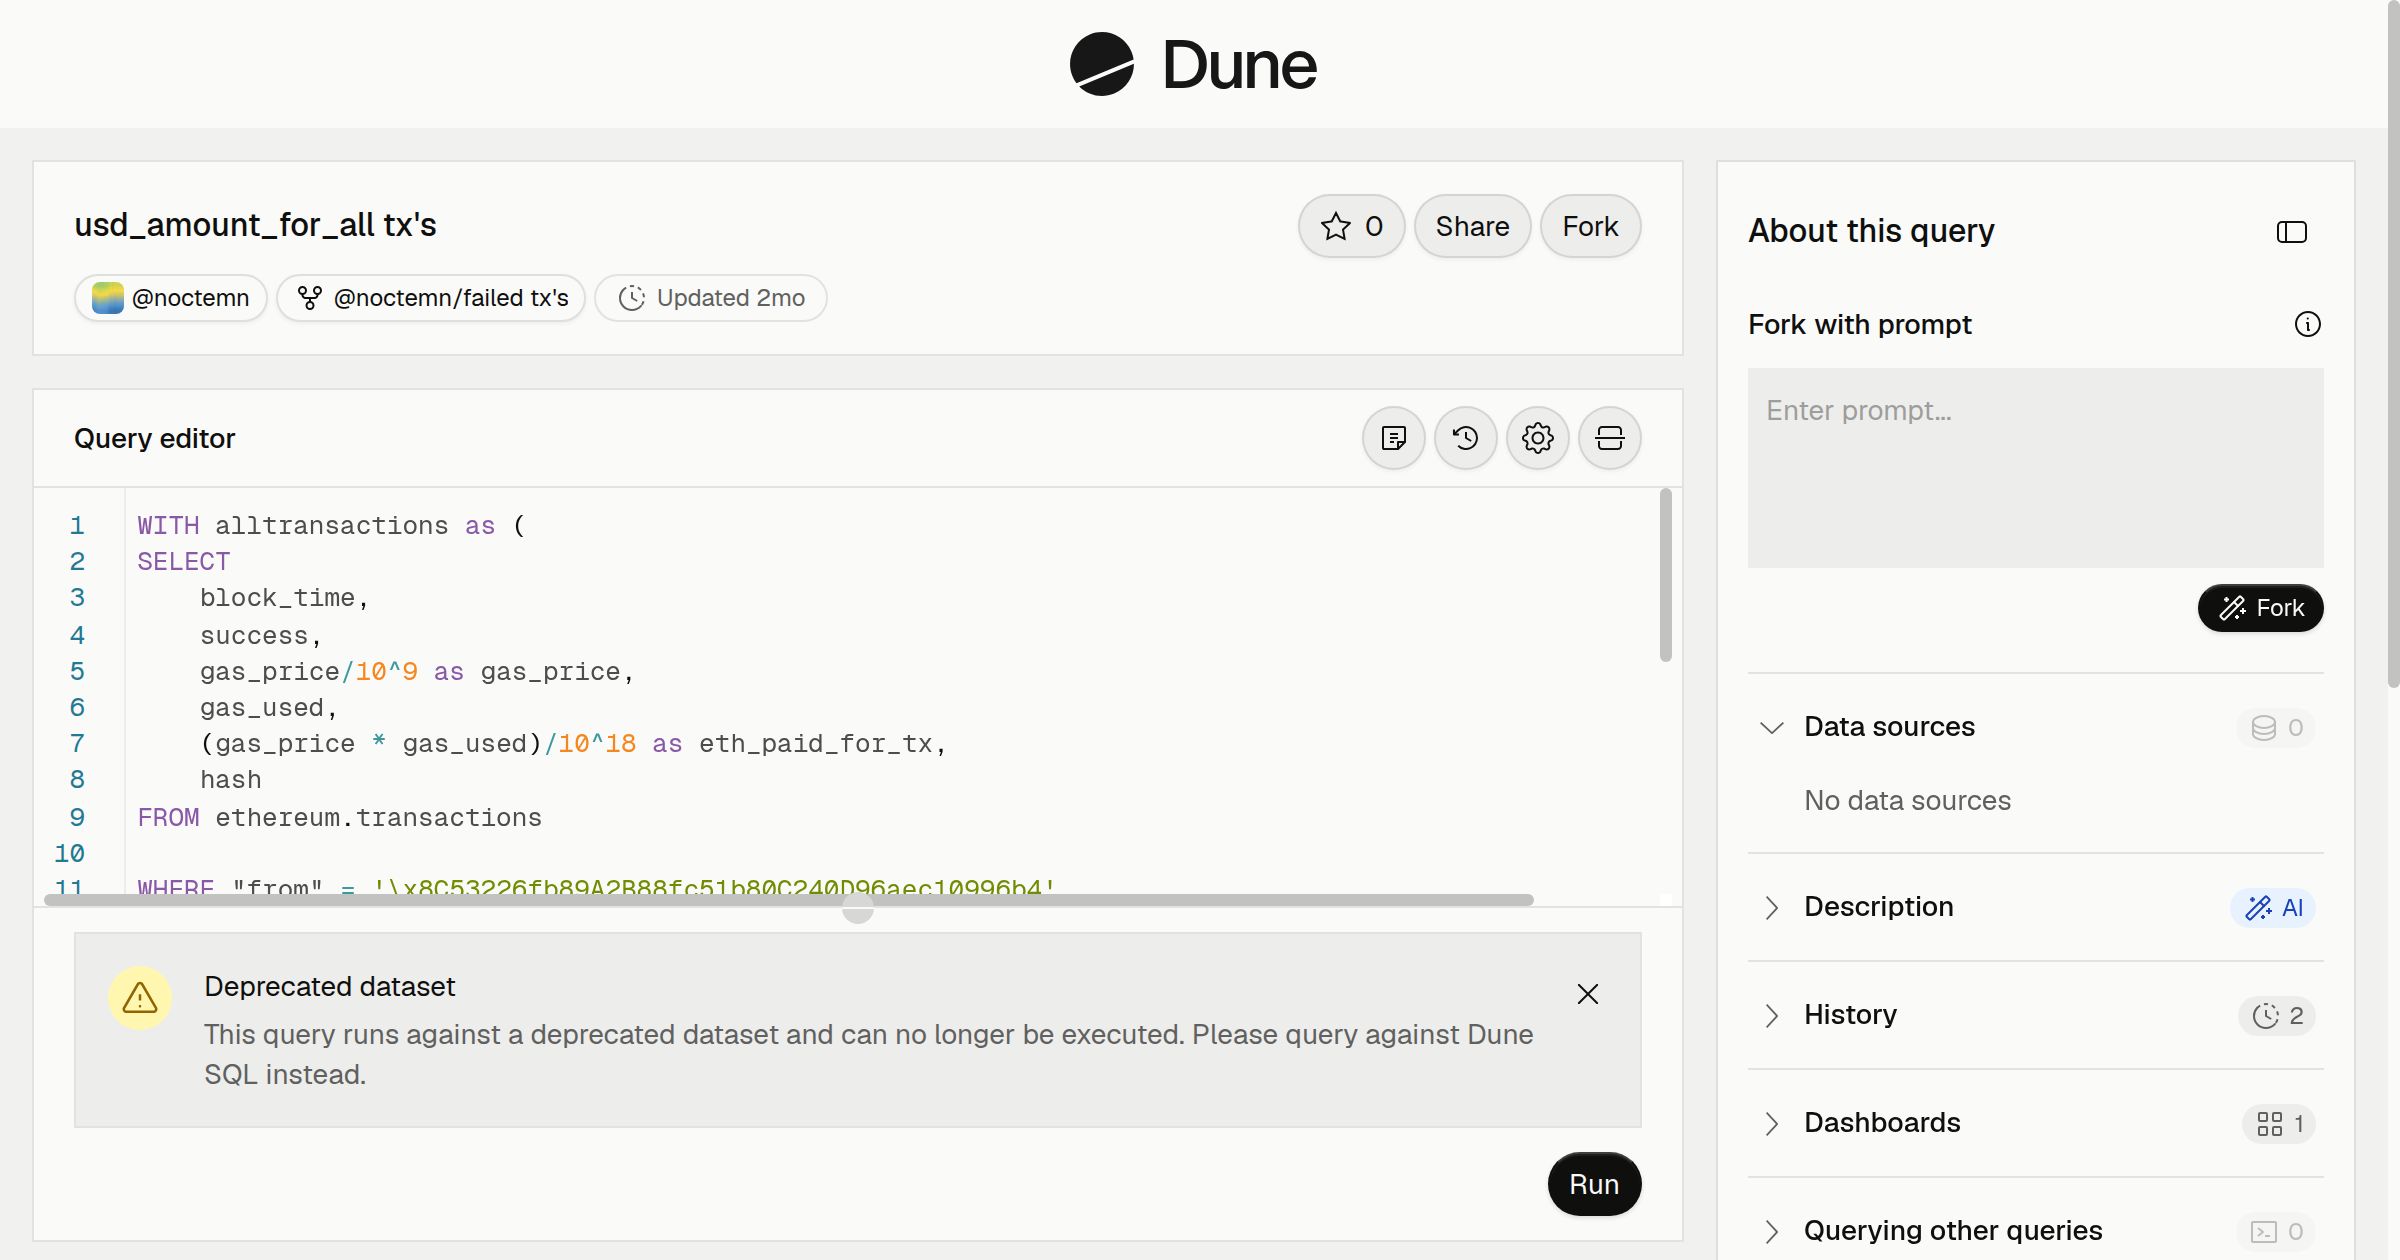Share this query
Screen dimensions: 2400x1260
click(1472, 226)
